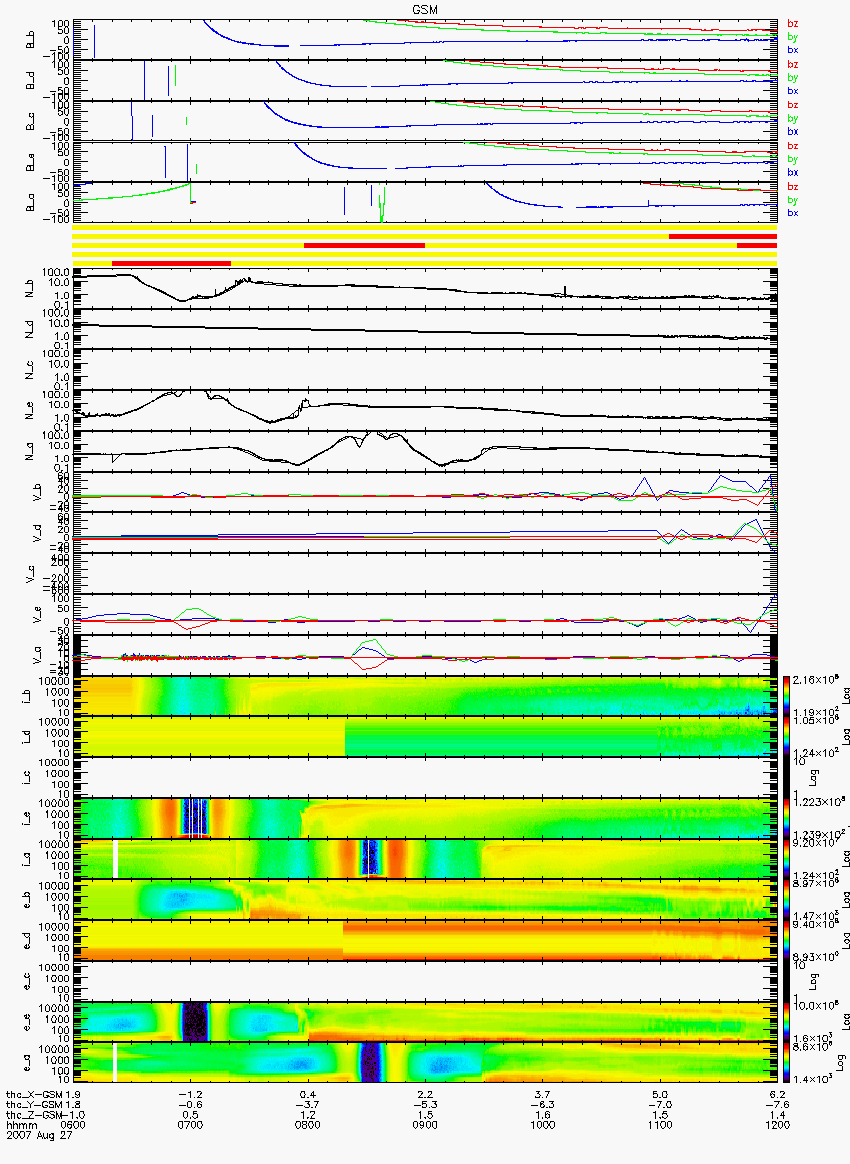Click the rainbow colorbar beside the i_b panel

pos(786,696)
